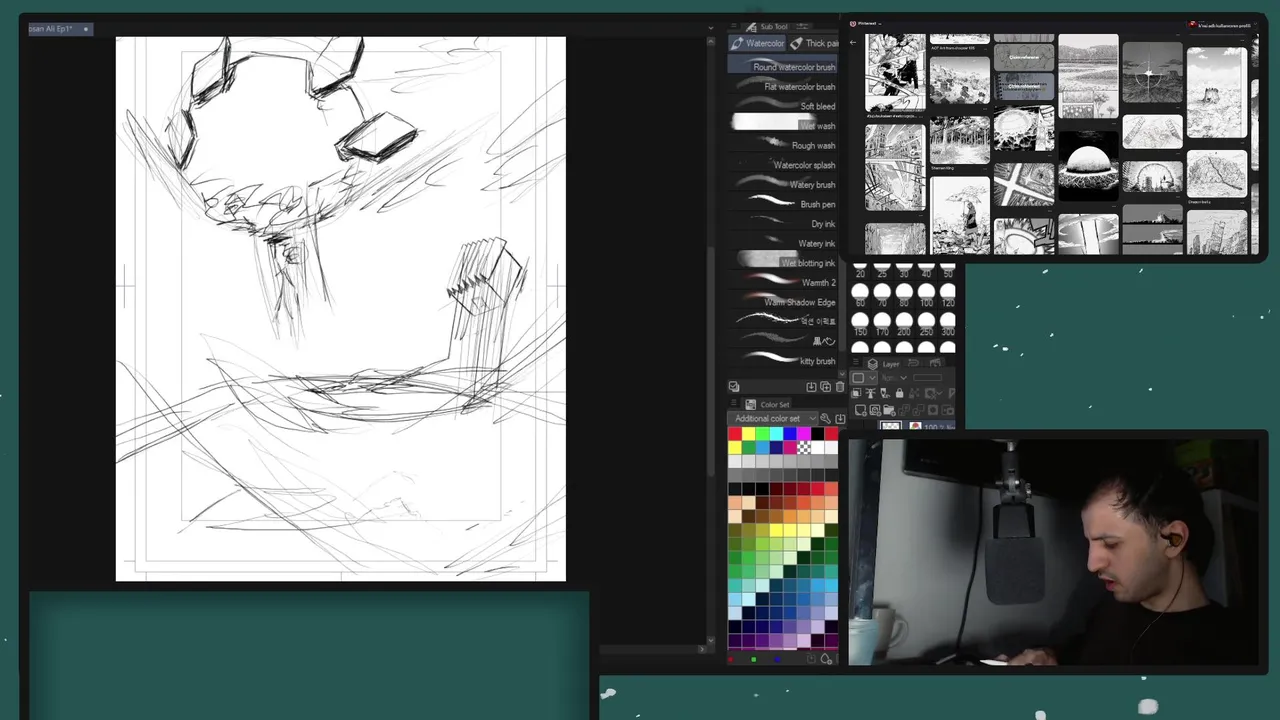Pick the transparent checkered swatch

tap(804, 447)
